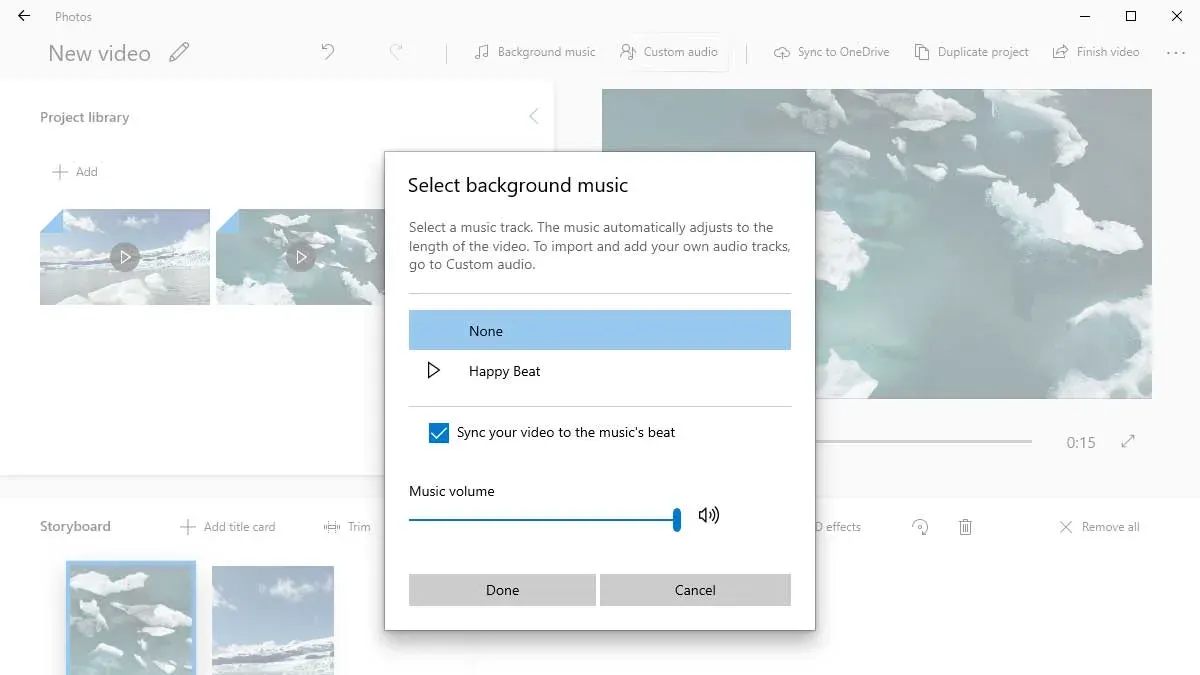Select the Happy Beat music track
The image size is (1200, 675).
[600, 371]
